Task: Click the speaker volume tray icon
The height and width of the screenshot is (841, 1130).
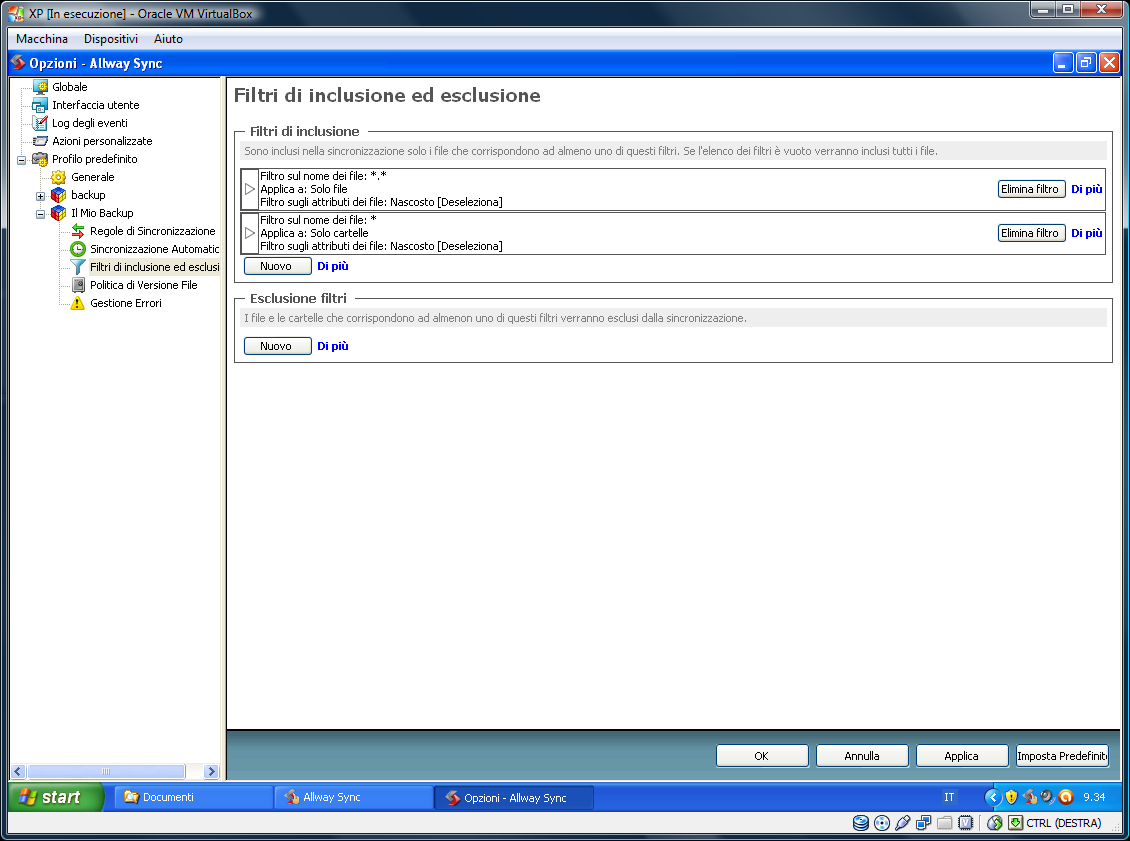Action: (1047, 797)
